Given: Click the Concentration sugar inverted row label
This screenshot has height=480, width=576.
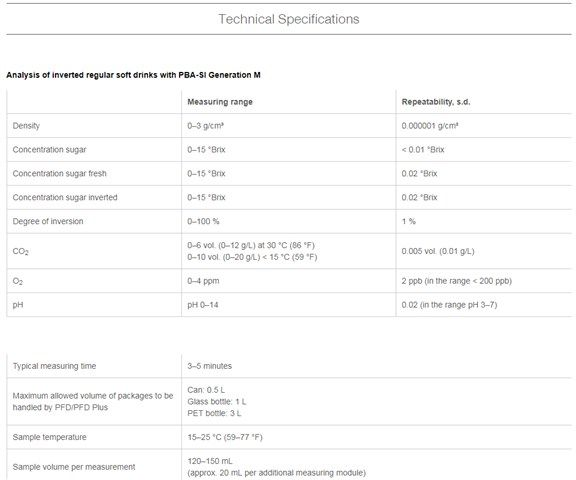Looking at the screenshot, I should click(x=65, y=197).
